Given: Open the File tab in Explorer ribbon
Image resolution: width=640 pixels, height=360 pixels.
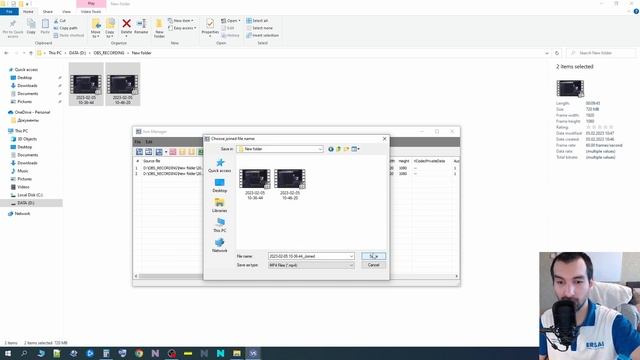Looking at the screenshot, I should pos(9,12).
